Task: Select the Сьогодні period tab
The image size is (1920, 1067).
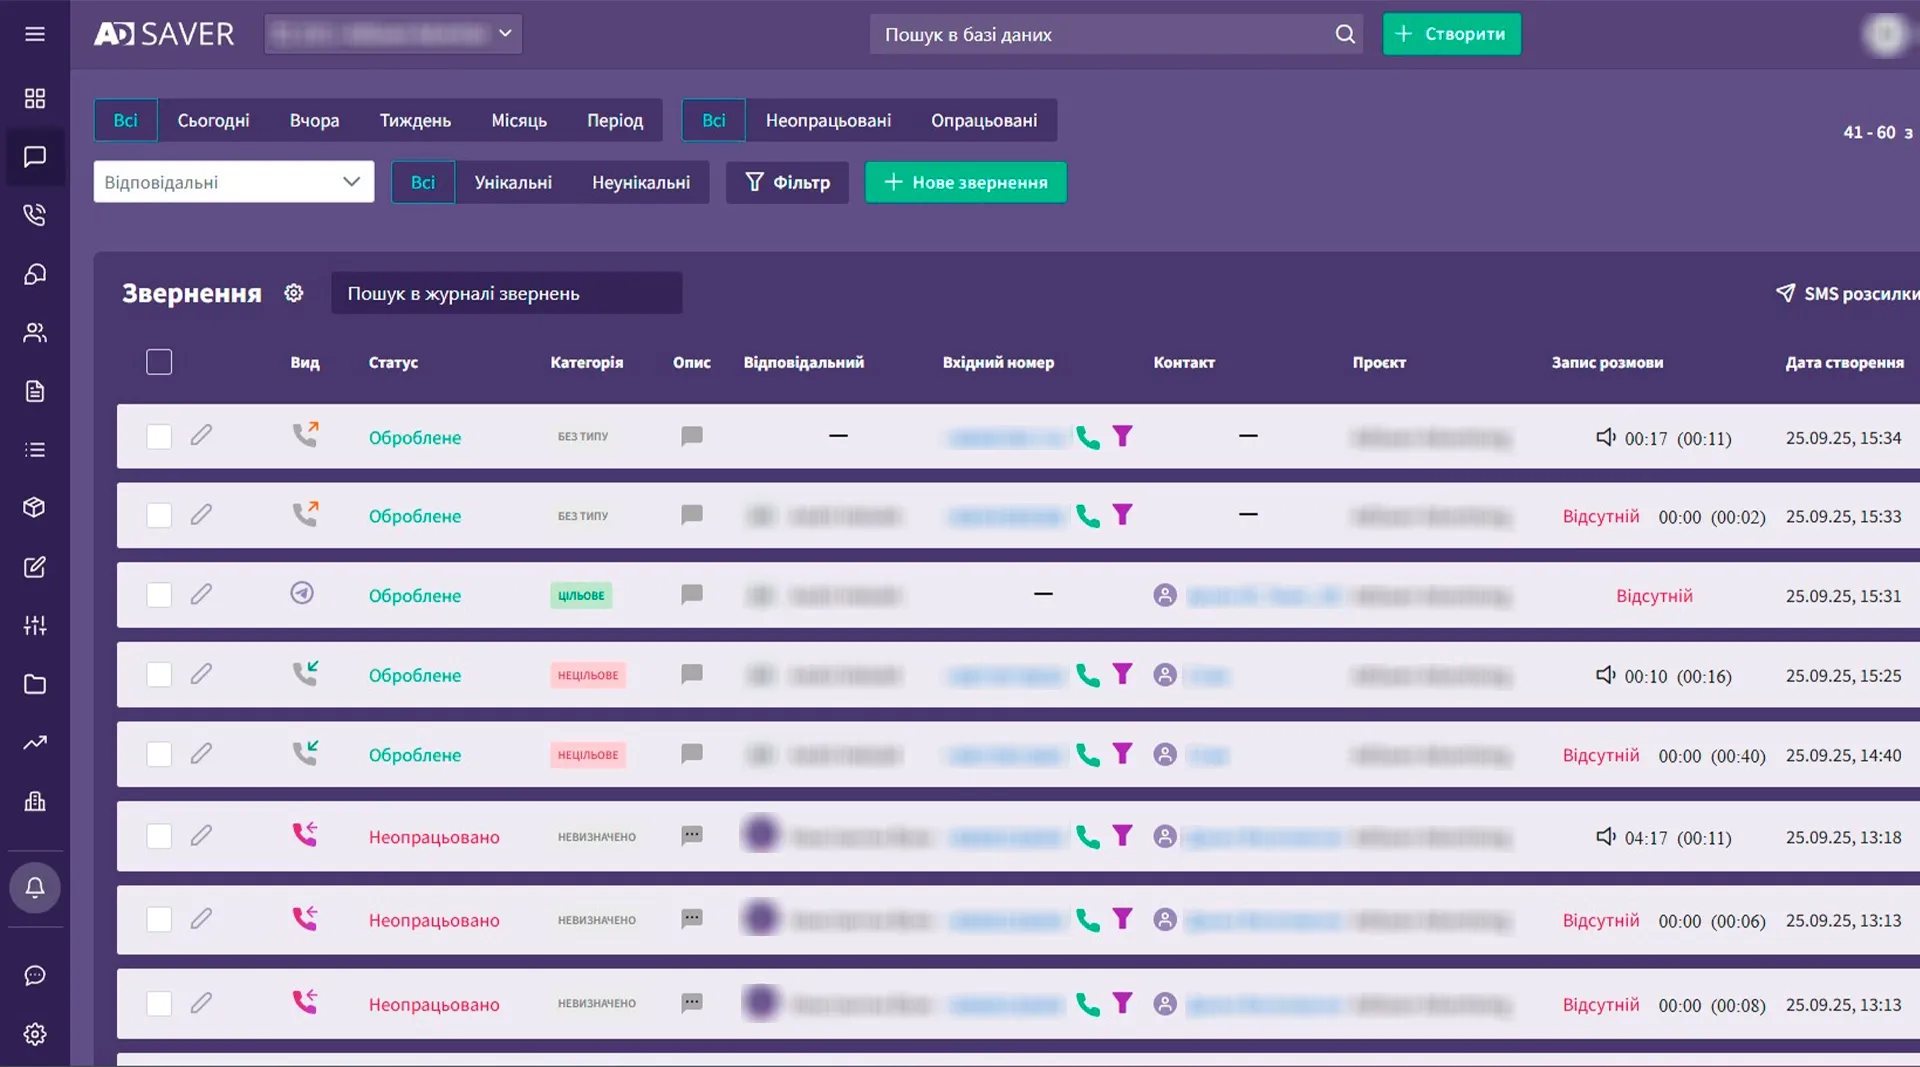Action: pyautogui.click(x=214, y=120)
